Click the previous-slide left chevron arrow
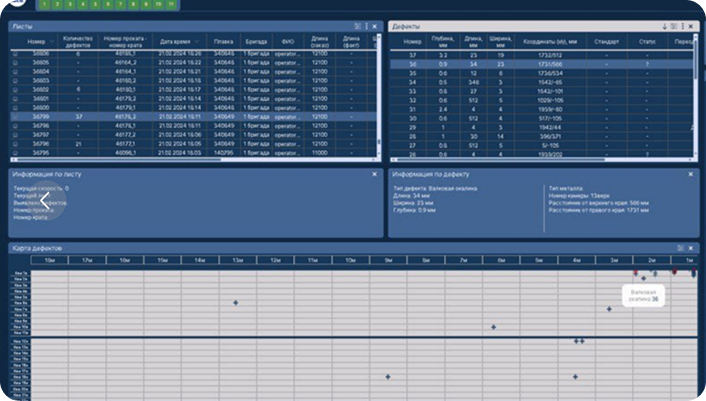Image resolution: width=706 pixels, height=401 pixels. coord(45,201)
